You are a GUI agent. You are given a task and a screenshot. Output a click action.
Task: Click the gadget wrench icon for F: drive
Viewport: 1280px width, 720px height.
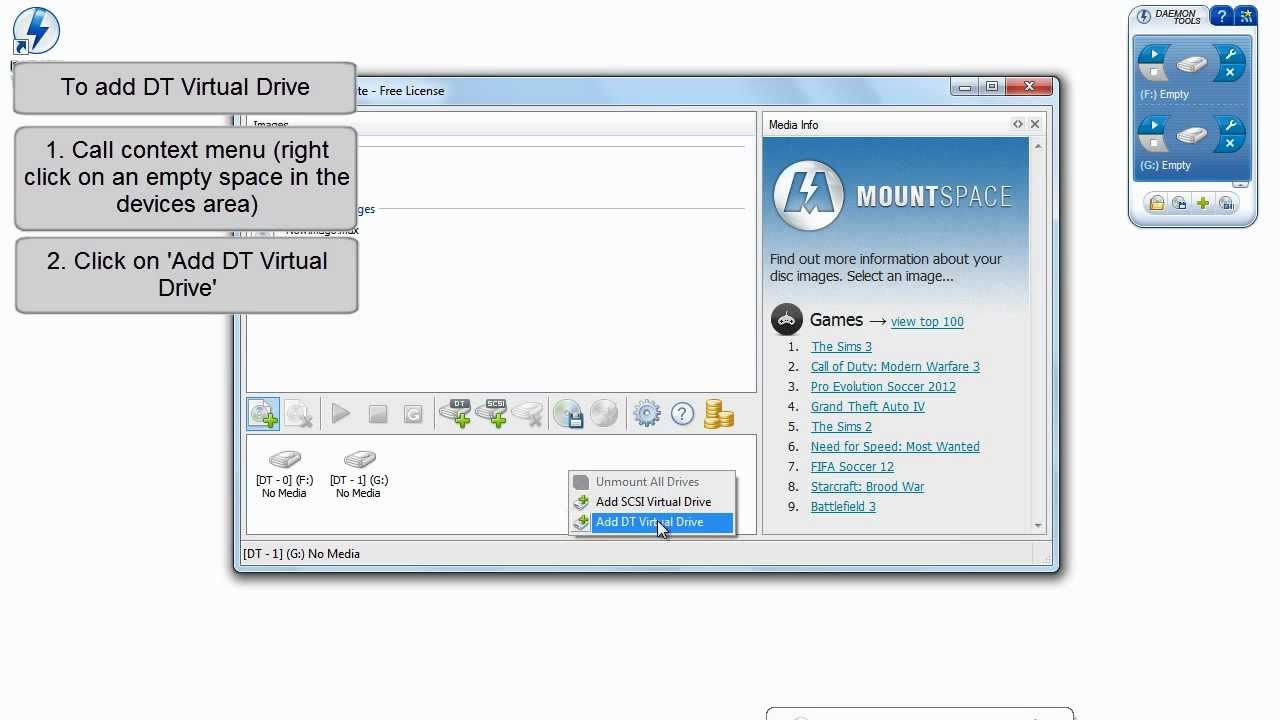click(x=1230, y=55)
